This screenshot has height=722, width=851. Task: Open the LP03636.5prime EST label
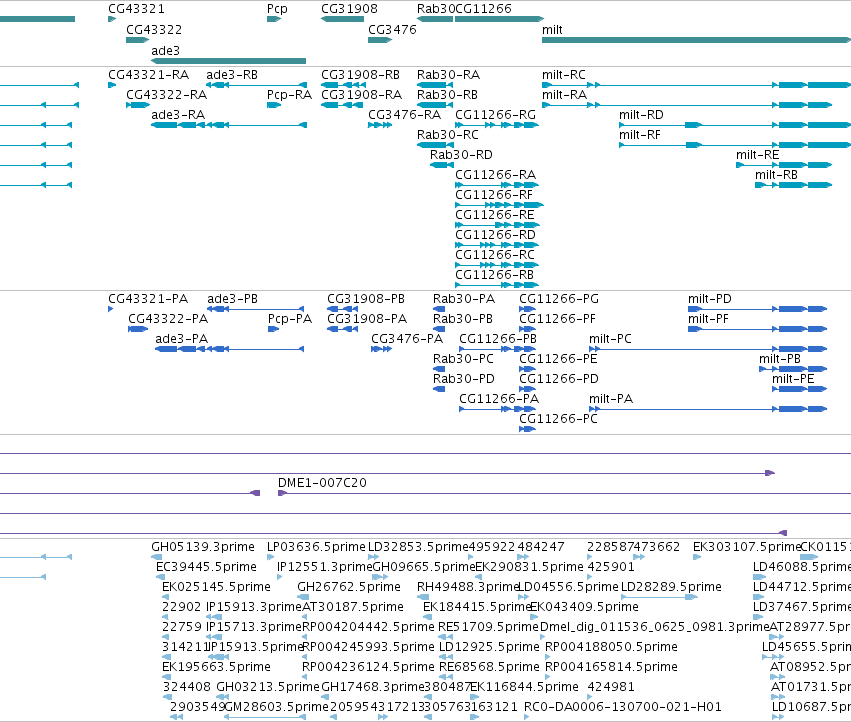pos(316,547)
